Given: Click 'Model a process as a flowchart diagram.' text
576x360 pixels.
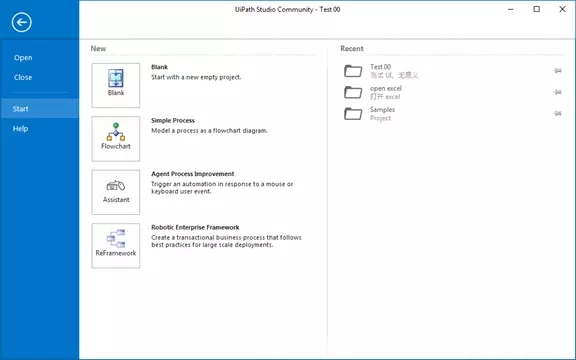Looking at the screenshot, I should tap(209, 130).
